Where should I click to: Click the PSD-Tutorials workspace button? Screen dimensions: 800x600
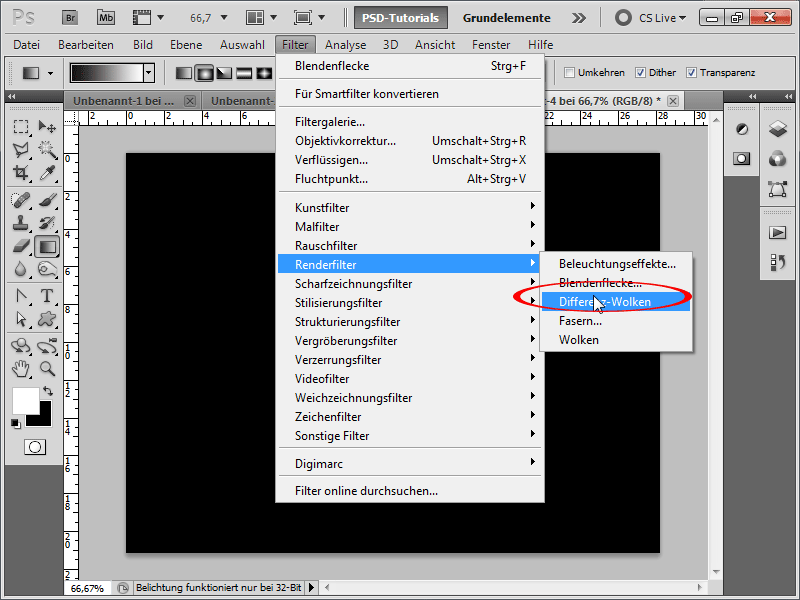point(401,18)
